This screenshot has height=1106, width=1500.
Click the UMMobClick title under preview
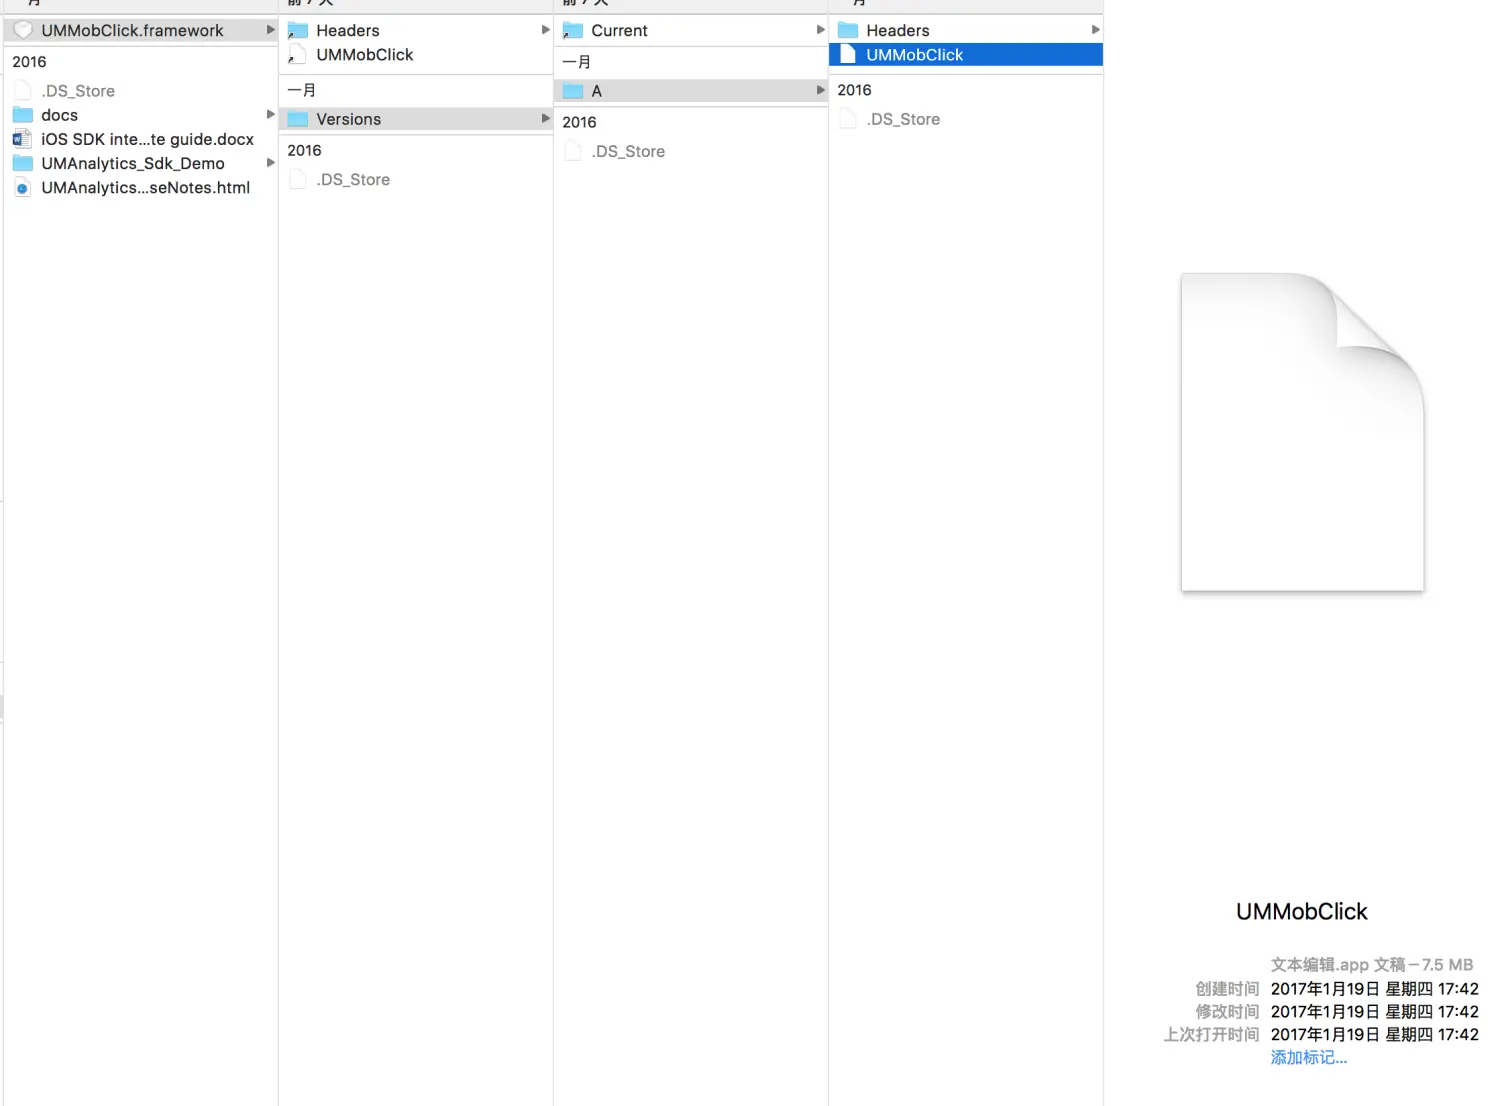(x=1301, y=911)
